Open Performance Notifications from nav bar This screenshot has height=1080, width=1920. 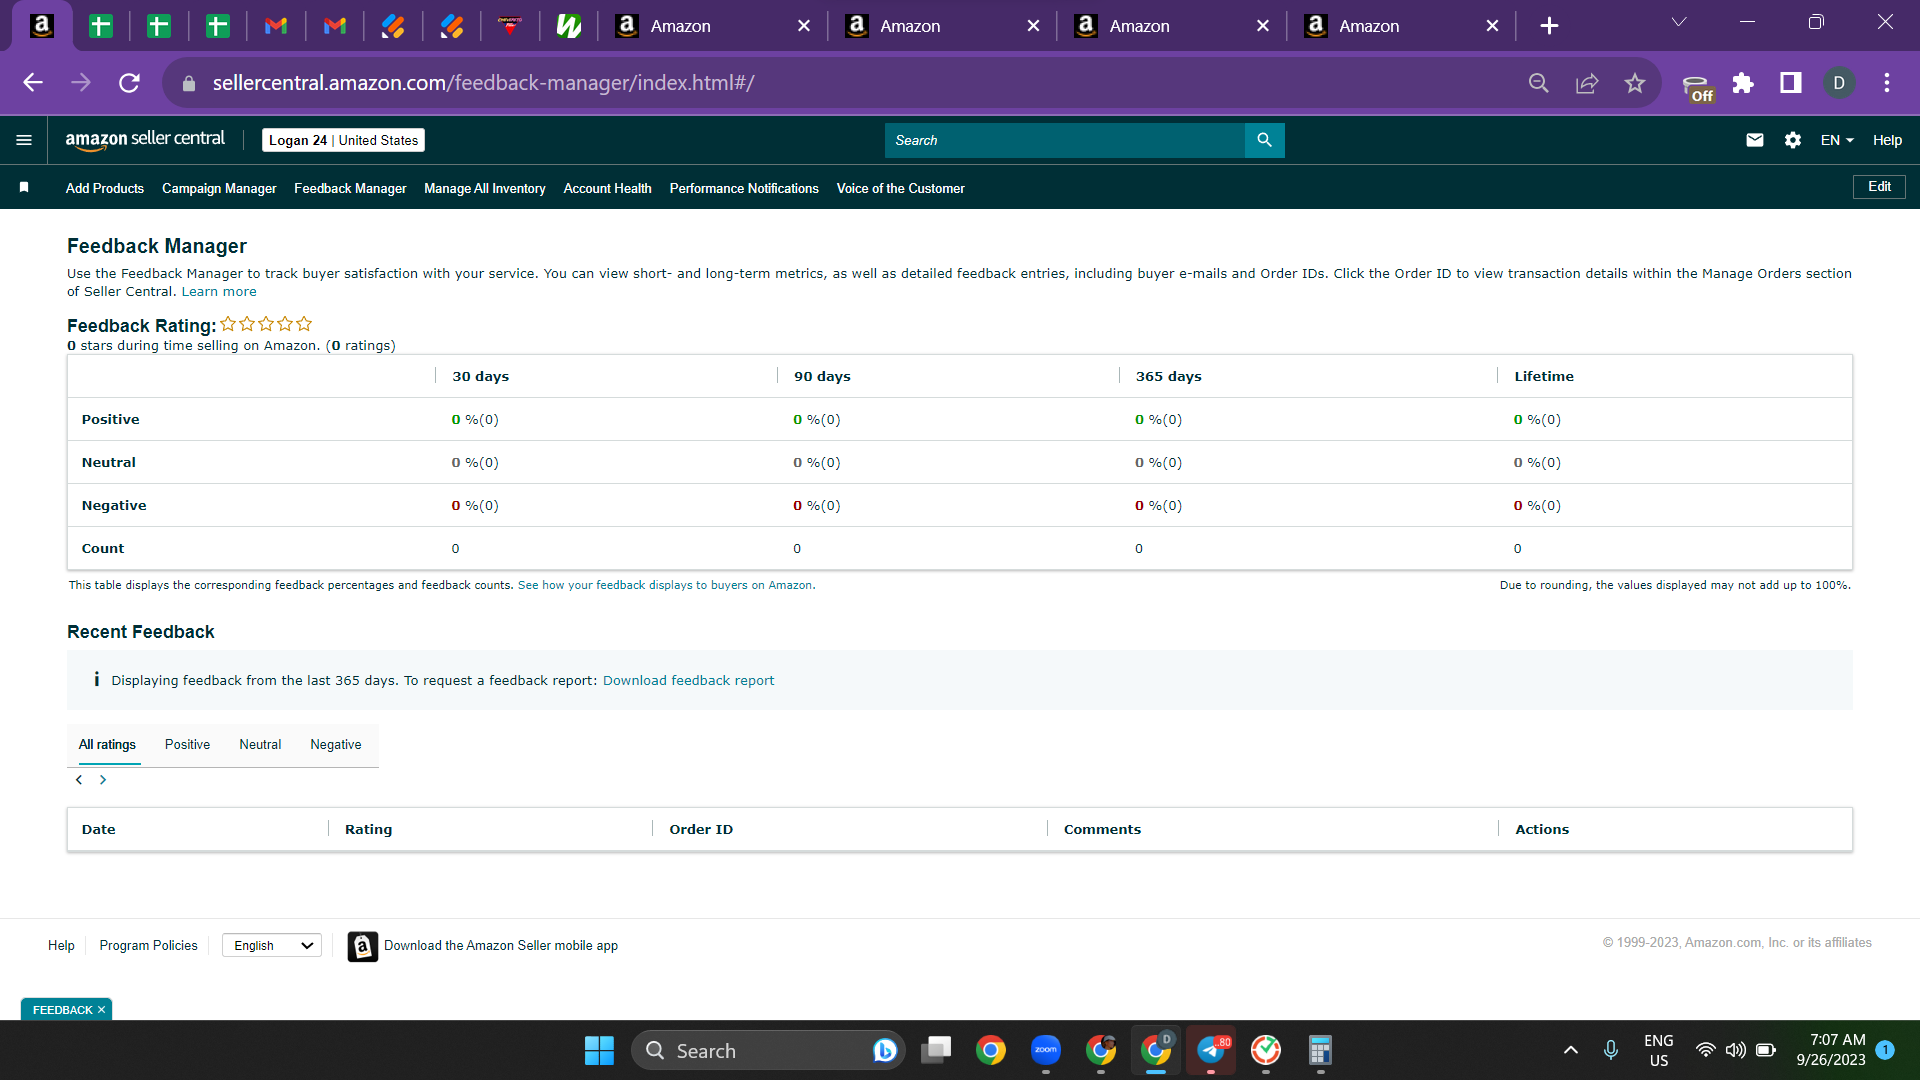pos(744,188)
